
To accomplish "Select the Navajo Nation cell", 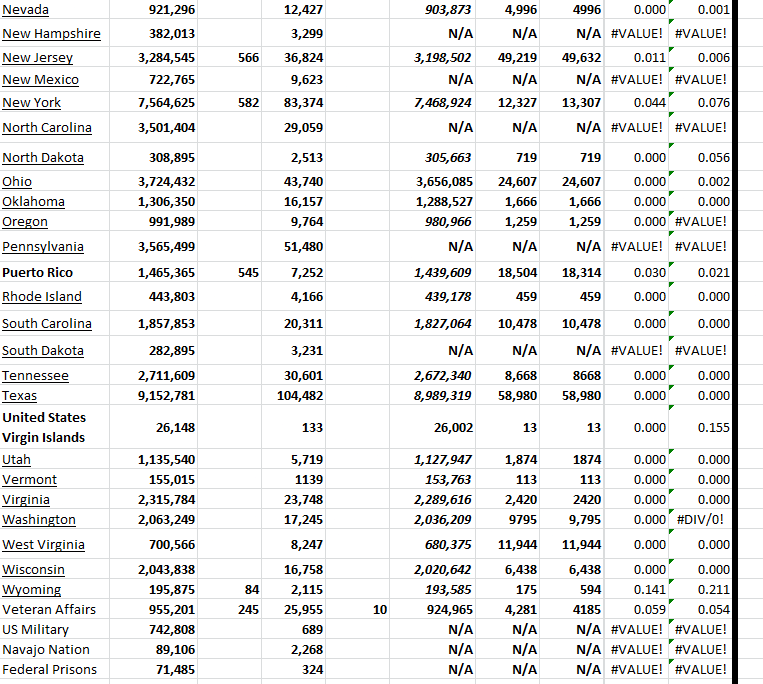I will click(x=46, y=650).
